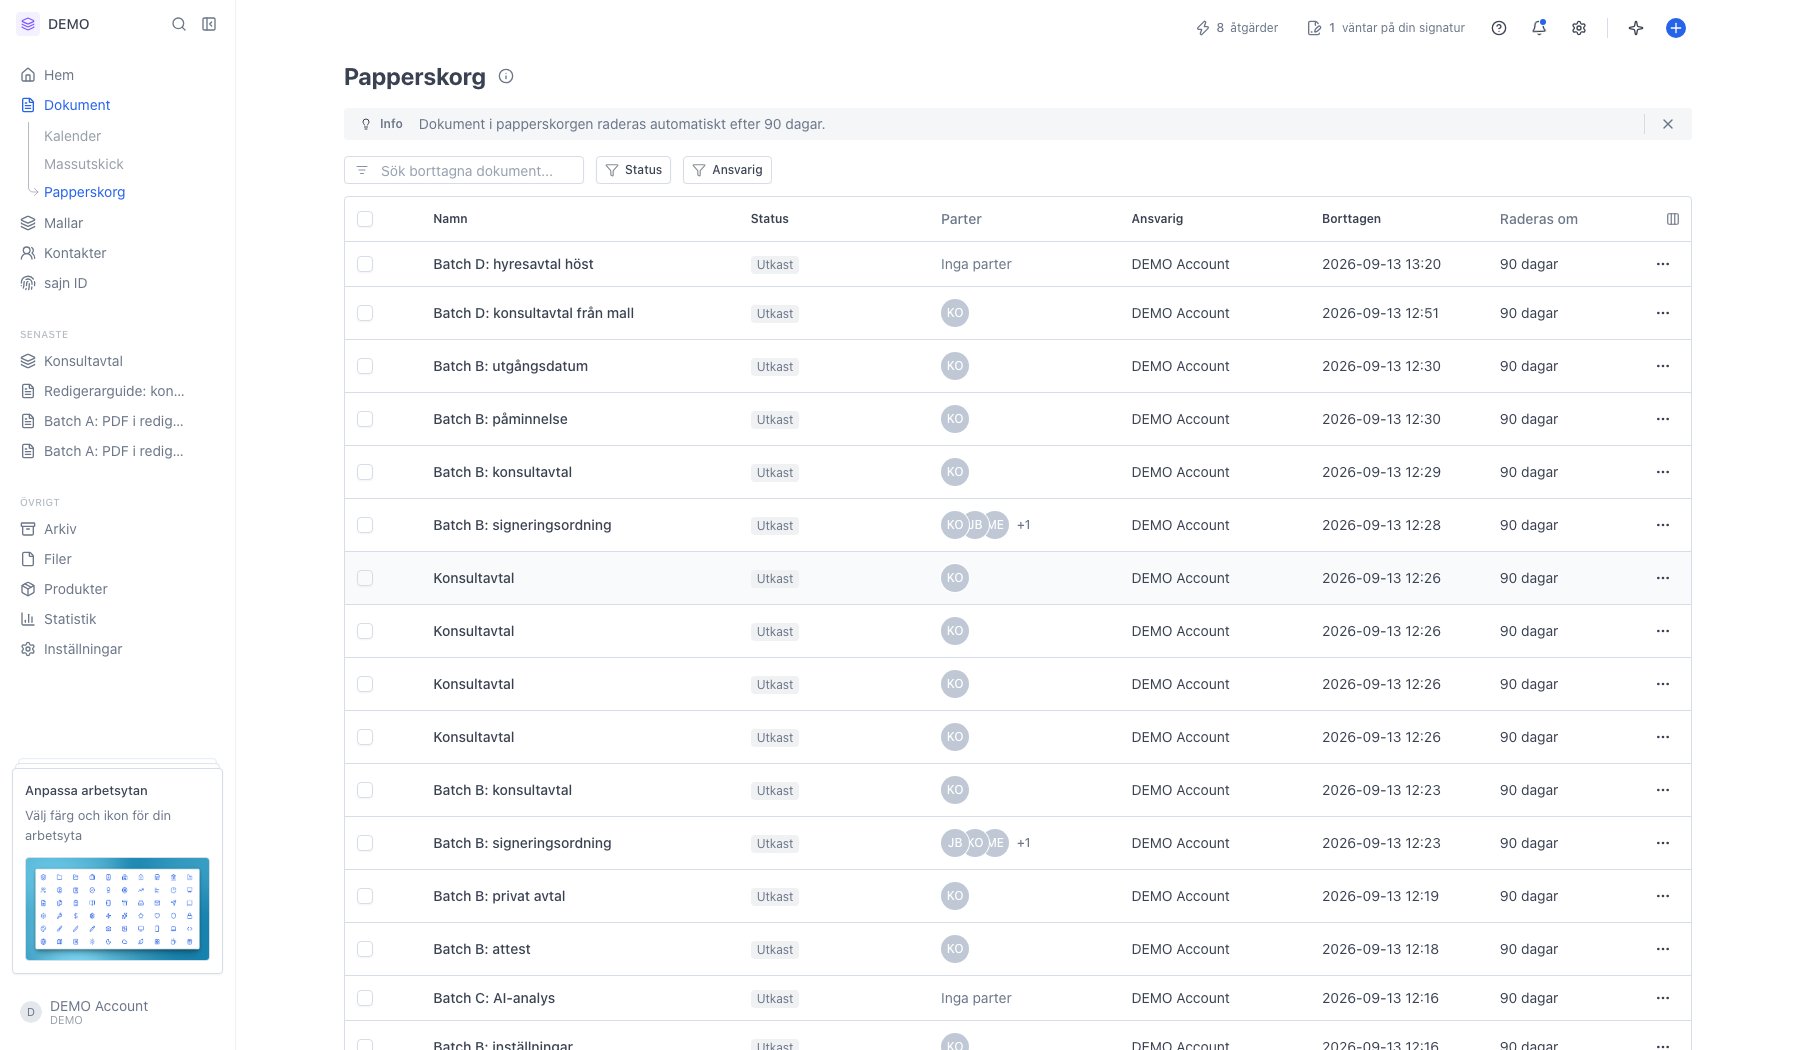Viewport: 1800px width, 1050px height.
Task: Open Arkiv in the sidebar
Action: click(x=49, y=529)
